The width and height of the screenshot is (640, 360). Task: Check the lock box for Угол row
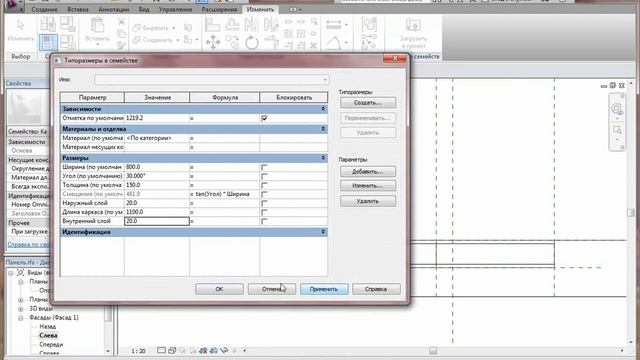(x=264, y=176)
